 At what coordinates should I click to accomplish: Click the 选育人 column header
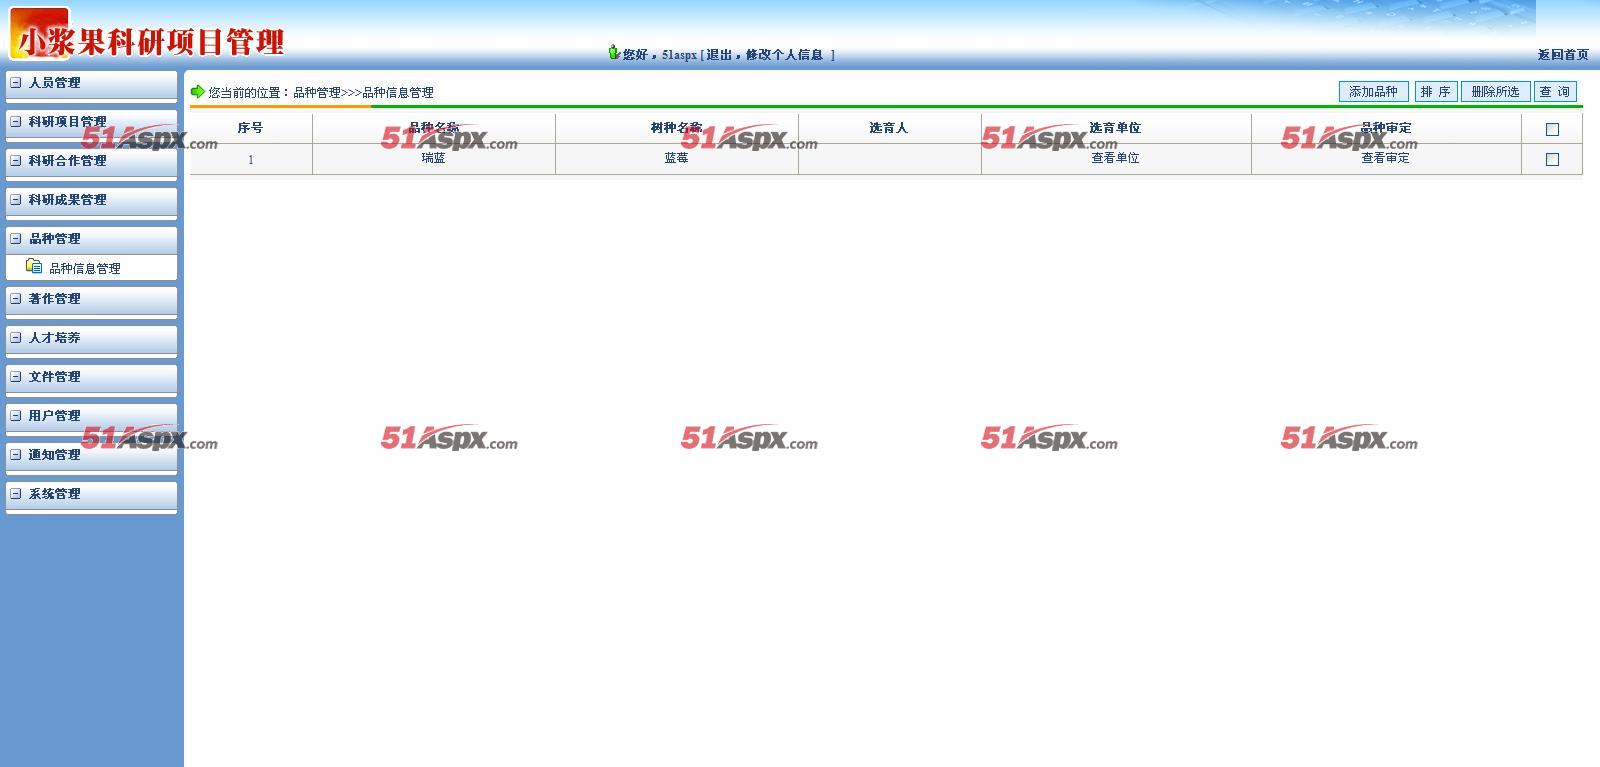(889, 128)
